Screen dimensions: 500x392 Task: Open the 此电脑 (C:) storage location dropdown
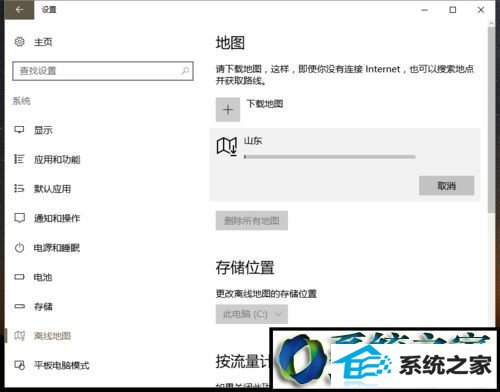252,314
